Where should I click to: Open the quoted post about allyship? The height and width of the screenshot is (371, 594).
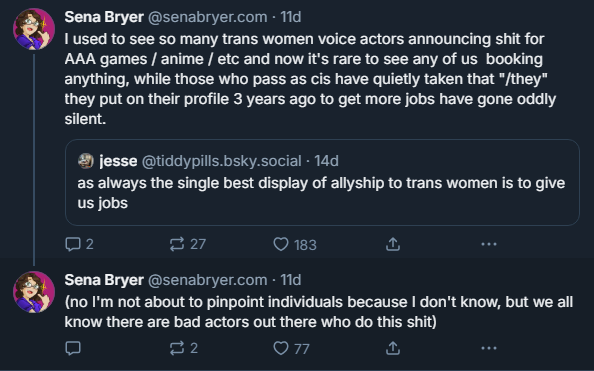pyautogui.click(x=322, y=182)
